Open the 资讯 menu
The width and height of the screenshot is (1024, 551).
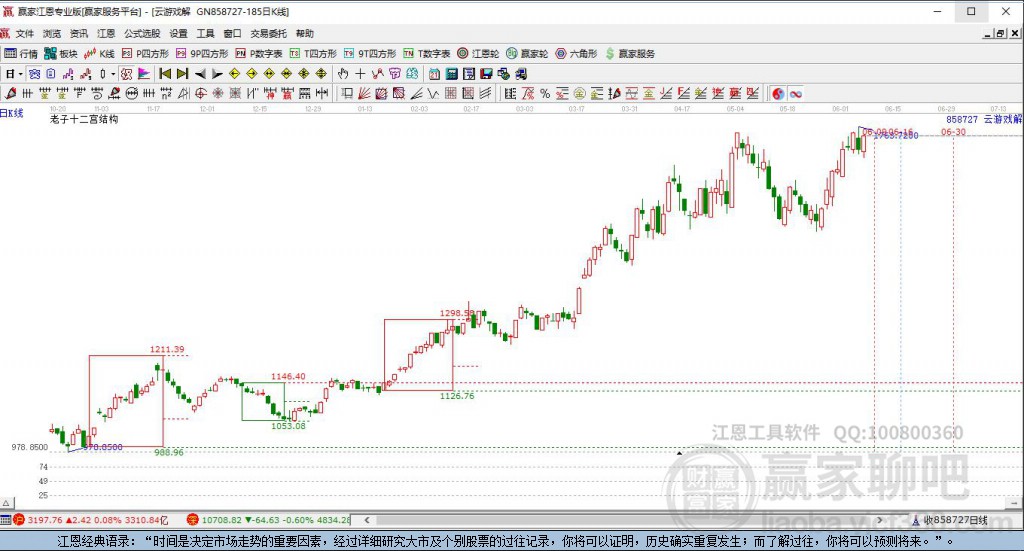pyautogui.click(x=79, y=33)
